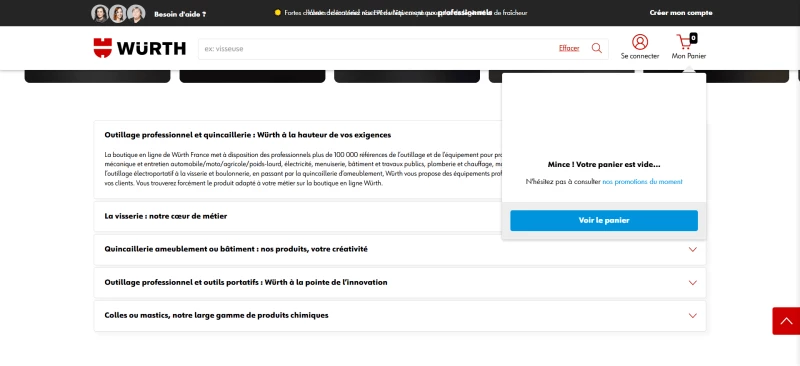Screen dimensions: 800x366
Task: Click Créer mon compte
Action: tap(681, 13)
